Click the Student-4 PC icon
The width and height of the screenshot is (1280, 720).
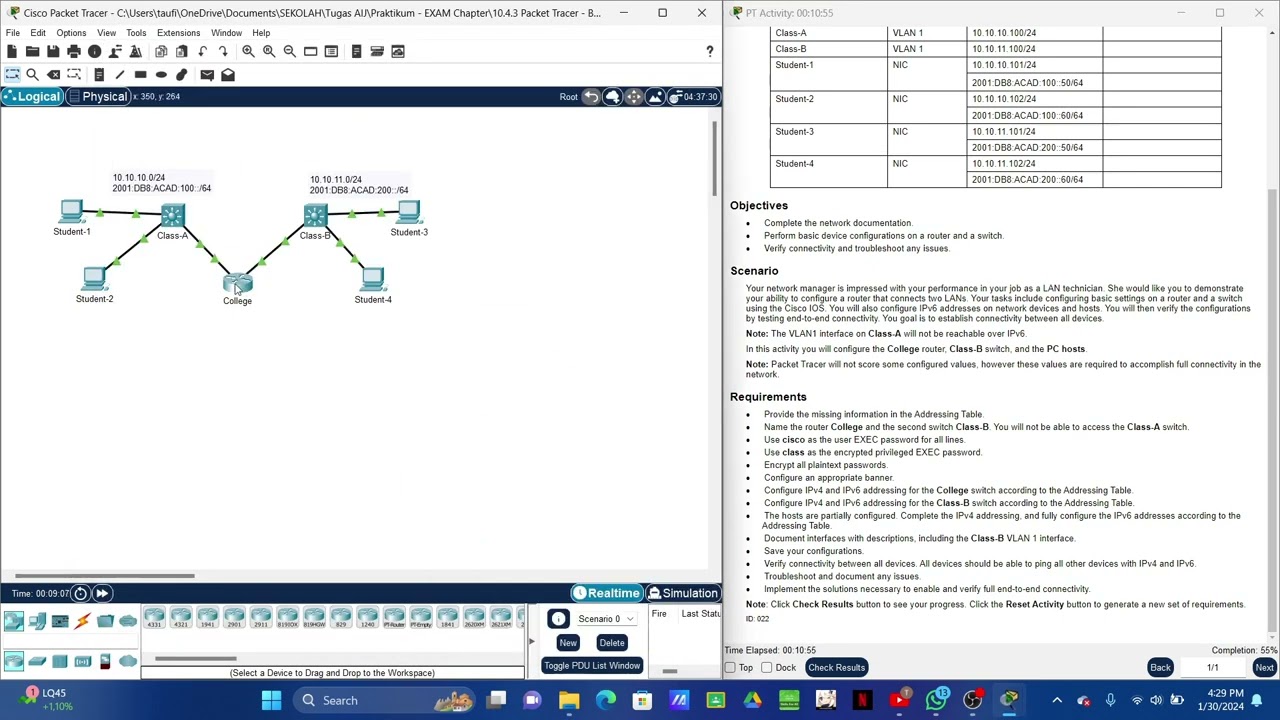(x=372, y=280)
